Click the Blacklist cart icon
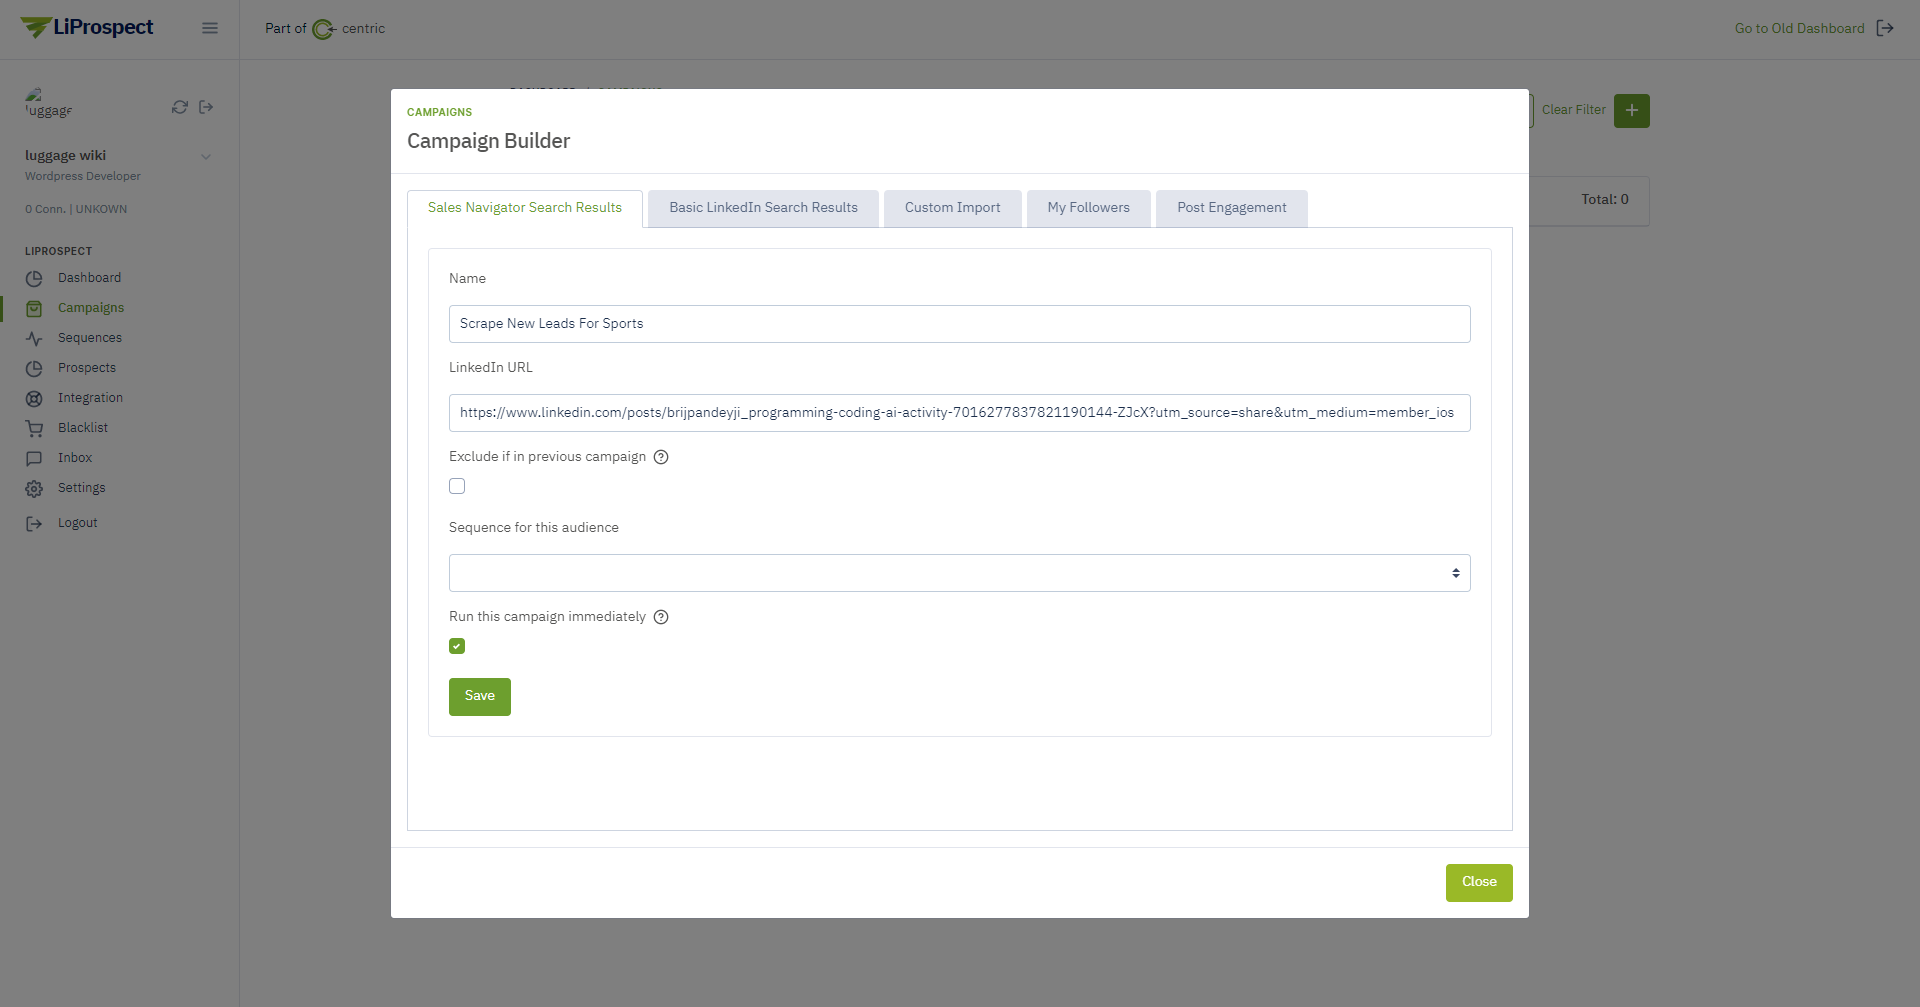Screen dimensions: 1920x1007 (34, 429)
